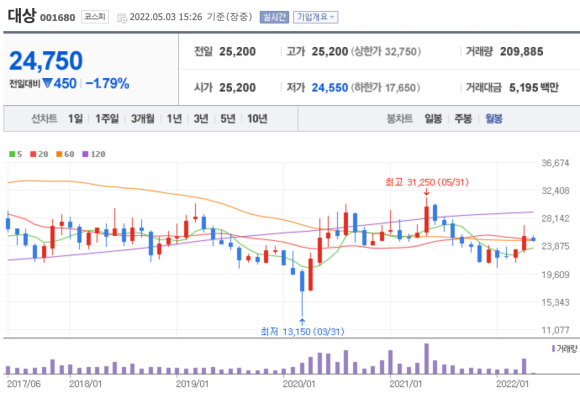Click the 시가 value 25,200
The image size is (580, 393).
tap(237, 88)
